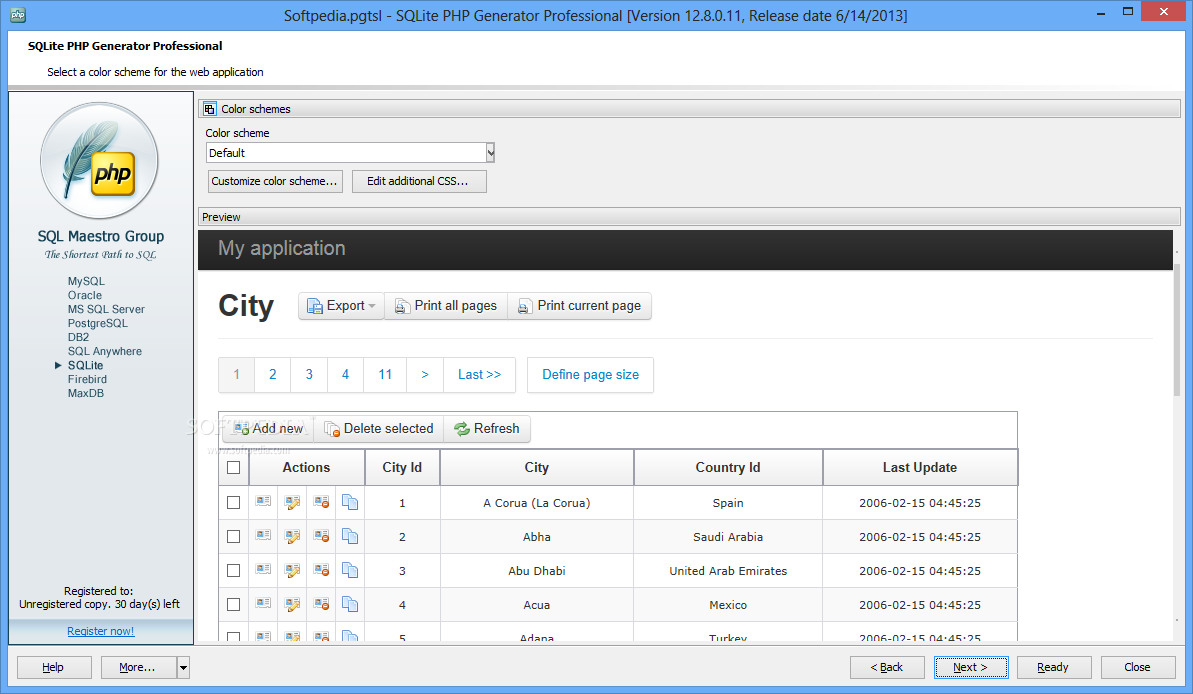Click Print all pages button
The width and height of the screenshot is (1193, 694).
click(446, 306)
